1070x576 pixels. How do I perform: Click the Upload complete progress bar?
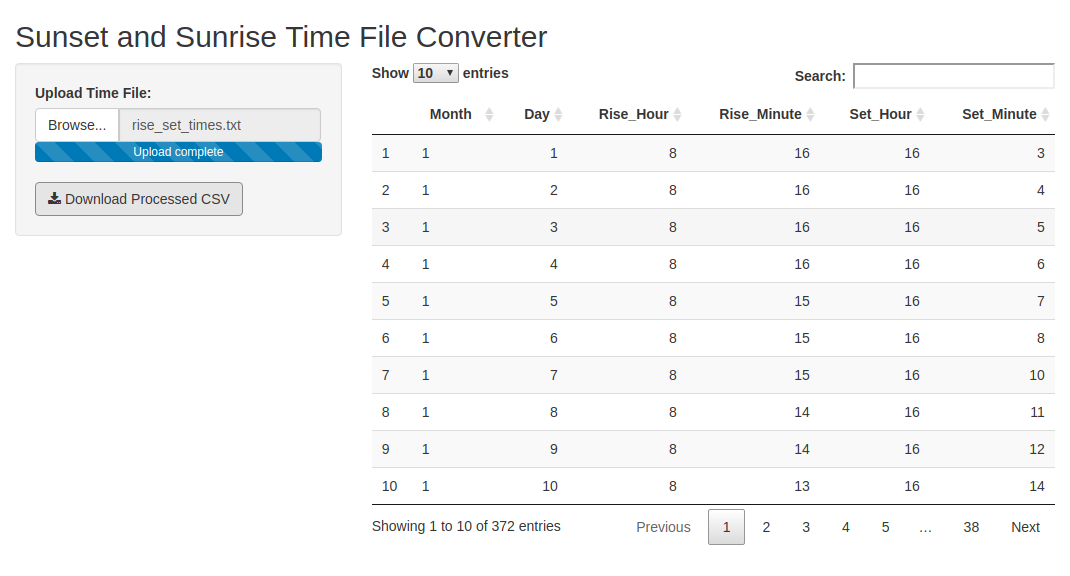coord(178,152)
